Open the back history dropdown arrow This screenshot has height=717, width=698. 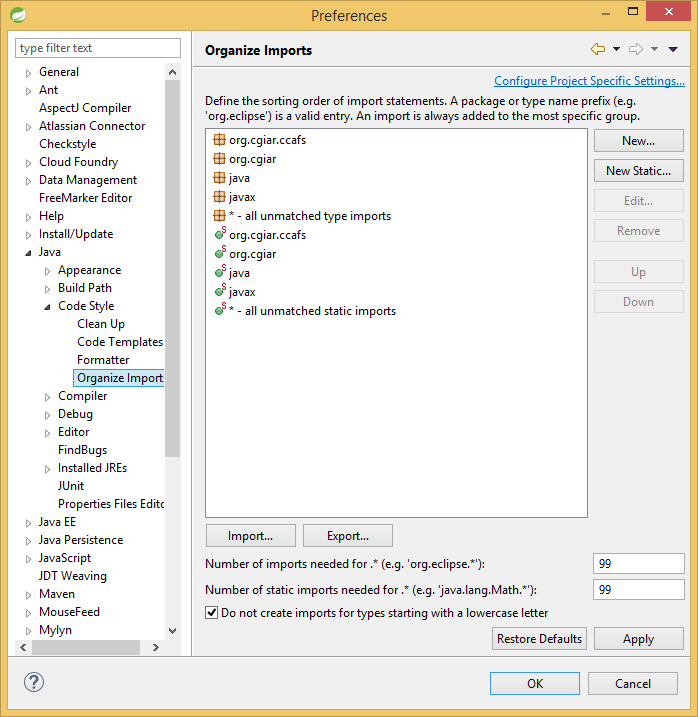click(x=616, y=49)
